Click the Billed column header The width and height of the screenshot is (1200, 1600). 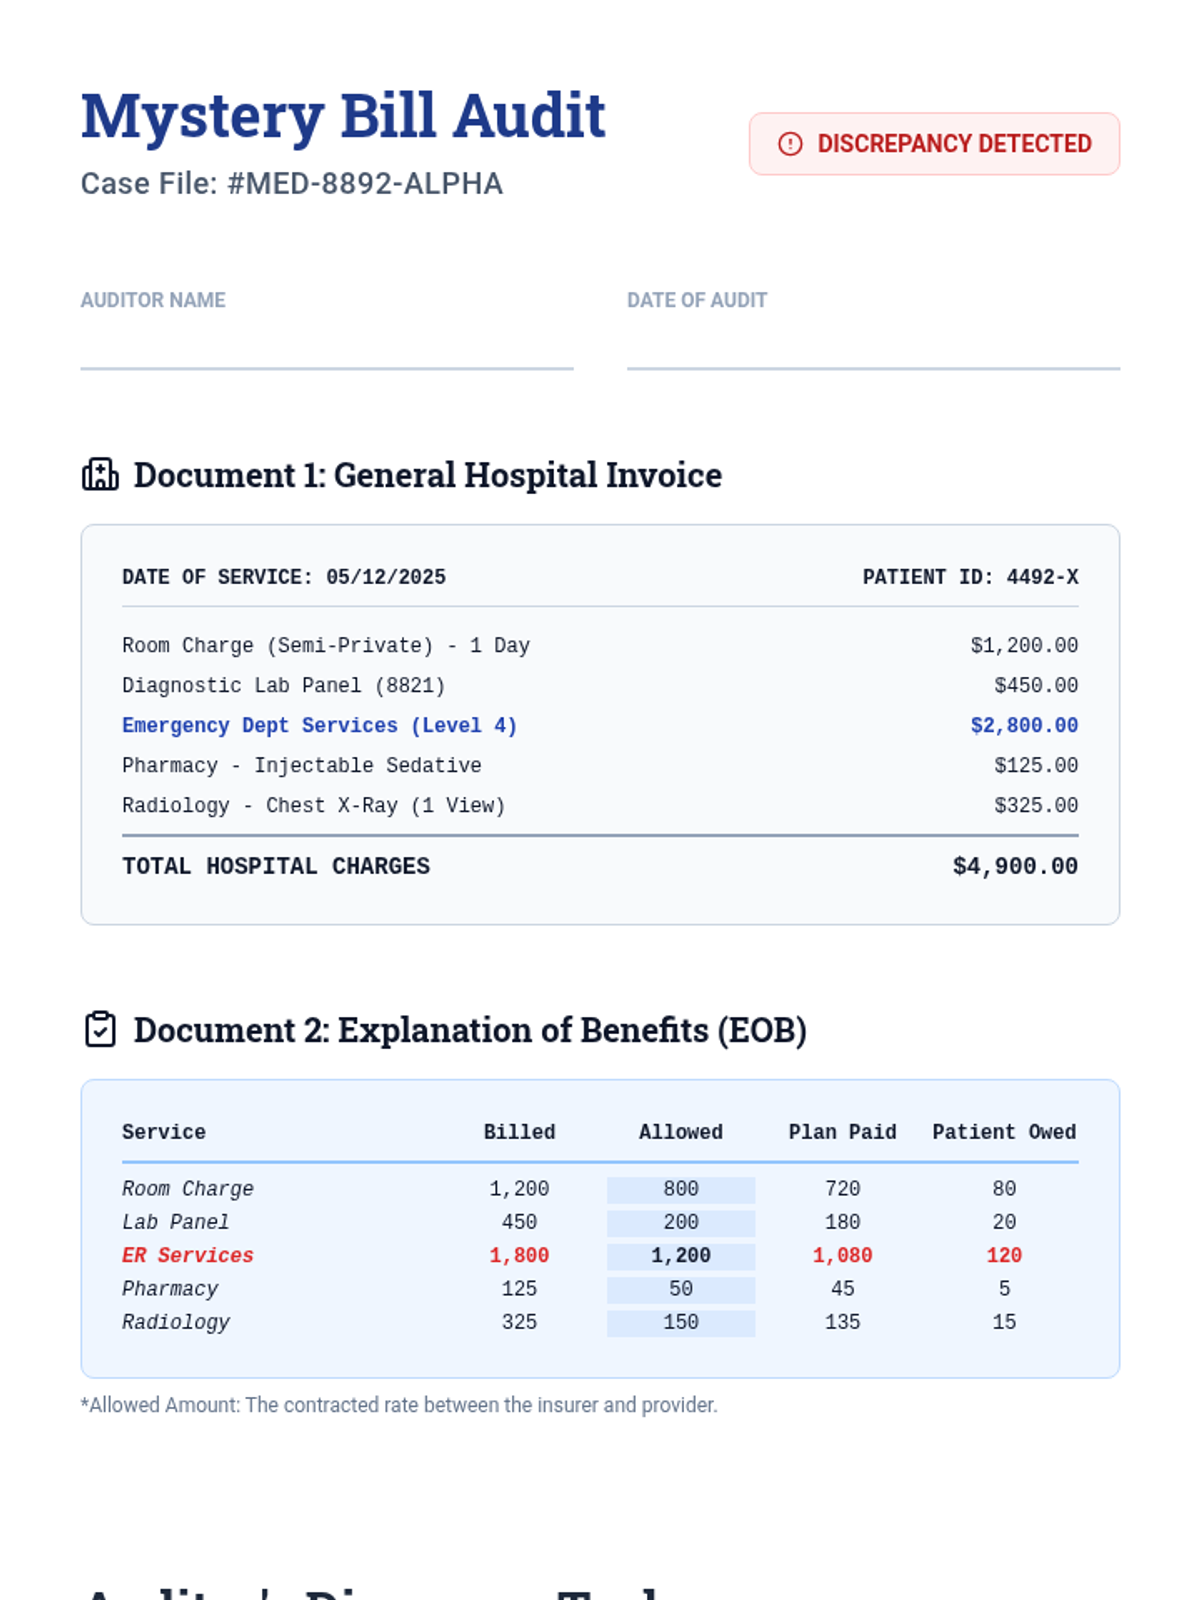tap(519, 1132)
